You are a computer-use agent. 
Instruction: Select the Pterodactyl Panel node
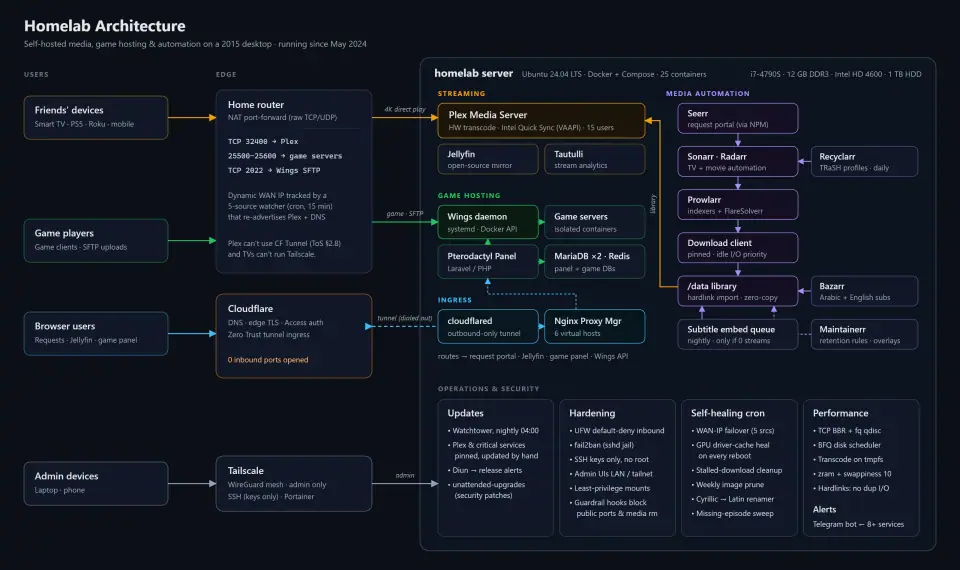(x=488, y=262)
